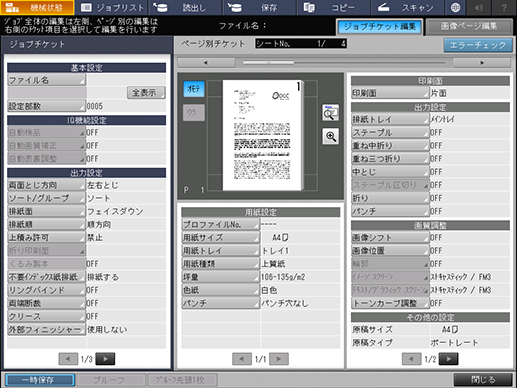Go to next sheet with right arrow
The height and width of the screenshot is (388, 517).
[x=482, y=63]
